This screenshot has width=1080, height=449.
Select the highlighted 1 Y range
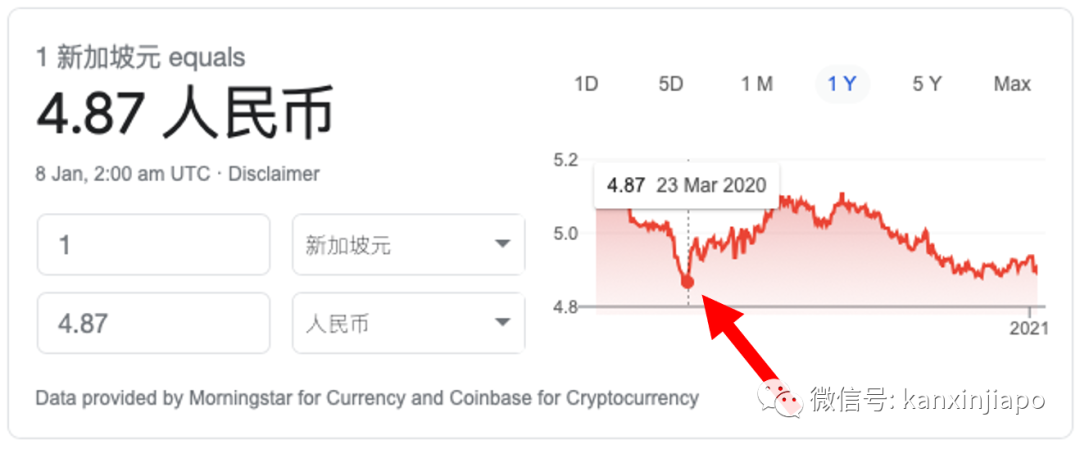pyautogui.click(x=842, y=84)
